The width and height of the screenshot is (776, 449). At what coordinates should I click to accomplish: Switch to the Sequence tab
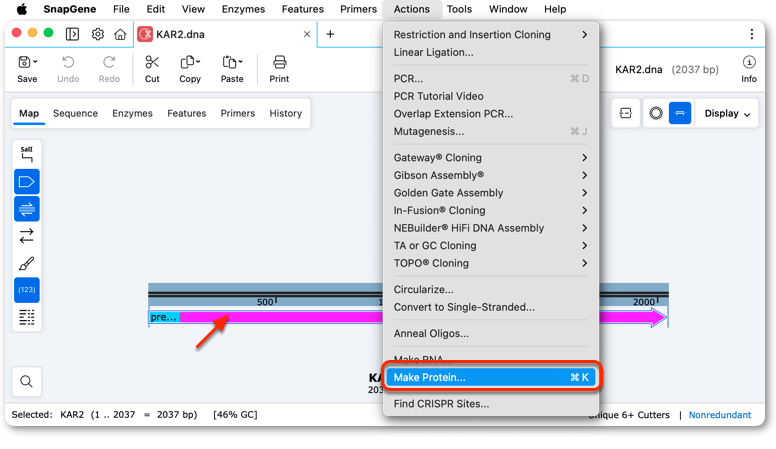75,113
